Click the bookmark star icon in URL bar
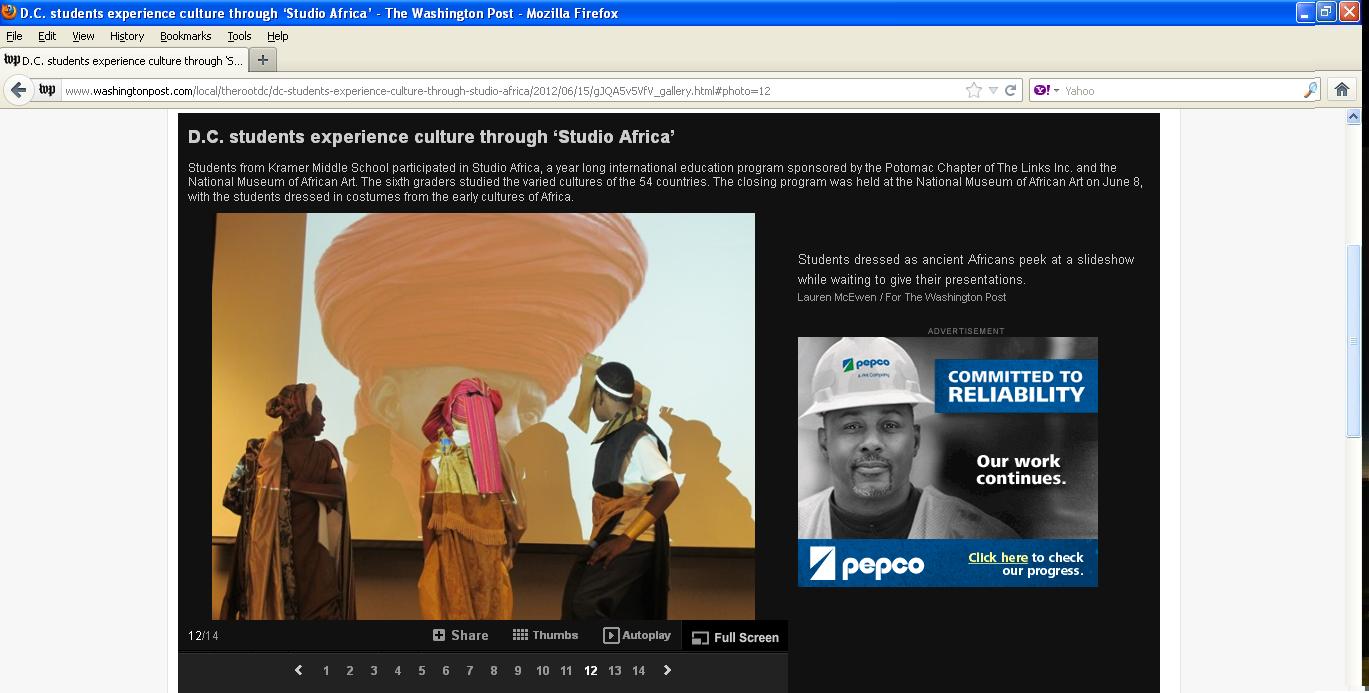 (973, 90)
